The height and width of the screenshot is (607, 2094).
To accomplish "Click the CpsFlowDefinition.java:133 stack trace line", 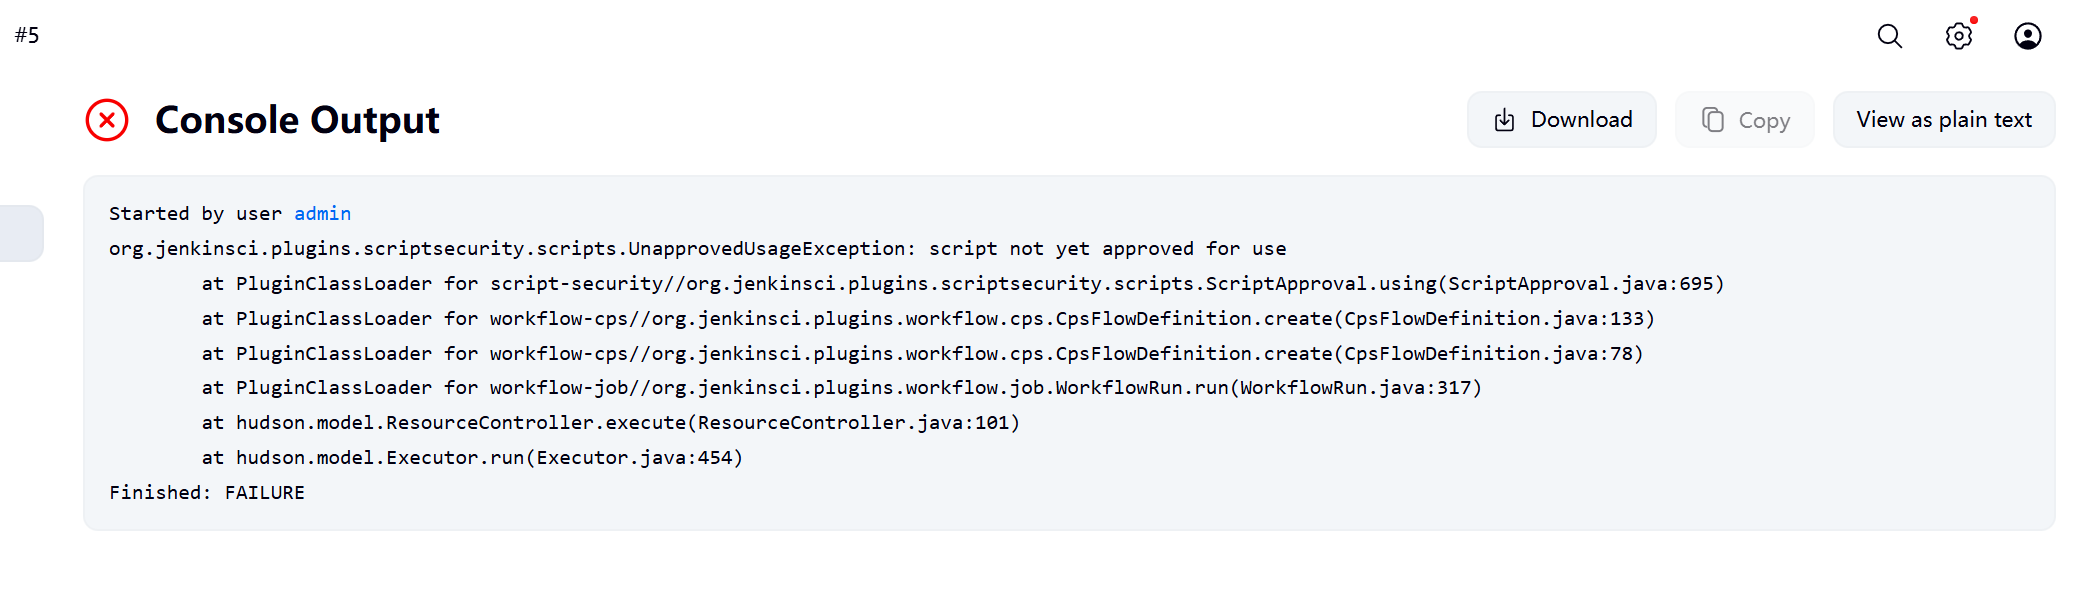I will coord(928,318).
